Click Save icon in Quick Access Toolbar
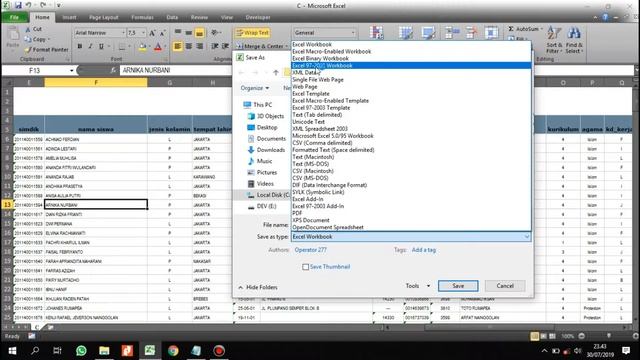Screen dimensions: 640x360 pos(18,5)
